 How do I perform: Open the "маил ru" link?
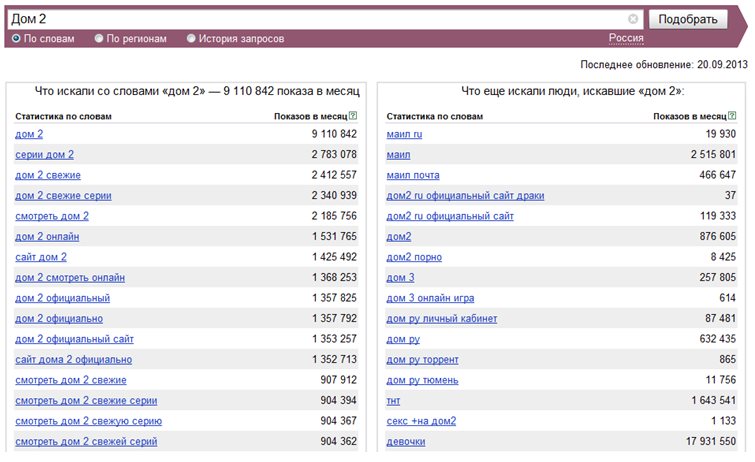[x=404, y=134]
